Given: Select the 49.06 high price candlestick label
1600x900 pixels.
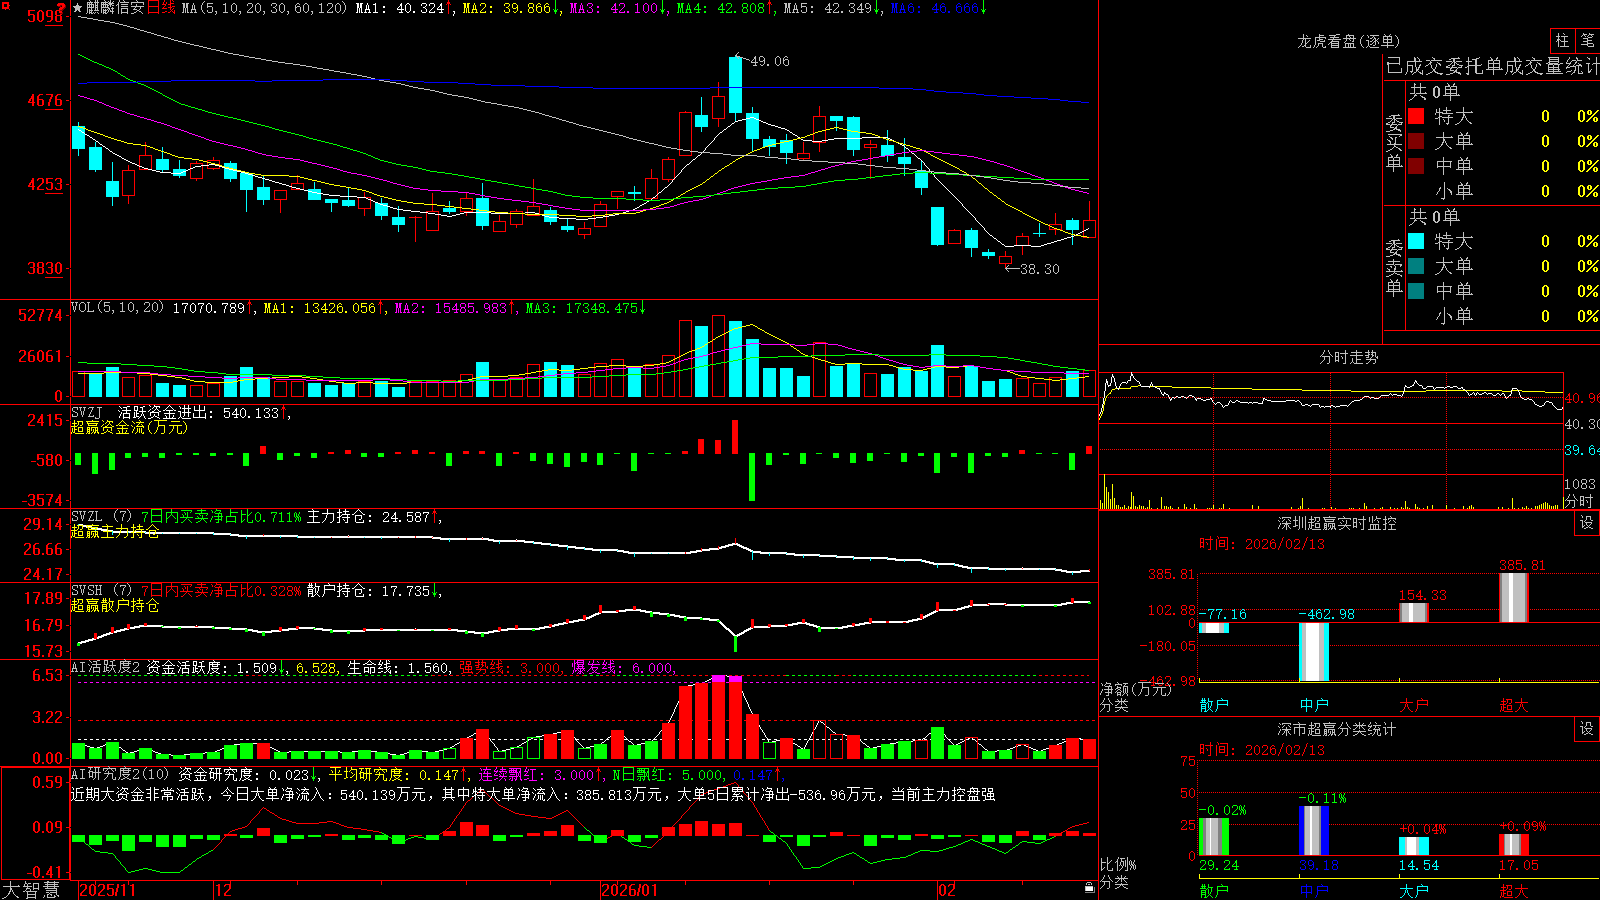Looking at the screenshot, I should click(769, 61).
